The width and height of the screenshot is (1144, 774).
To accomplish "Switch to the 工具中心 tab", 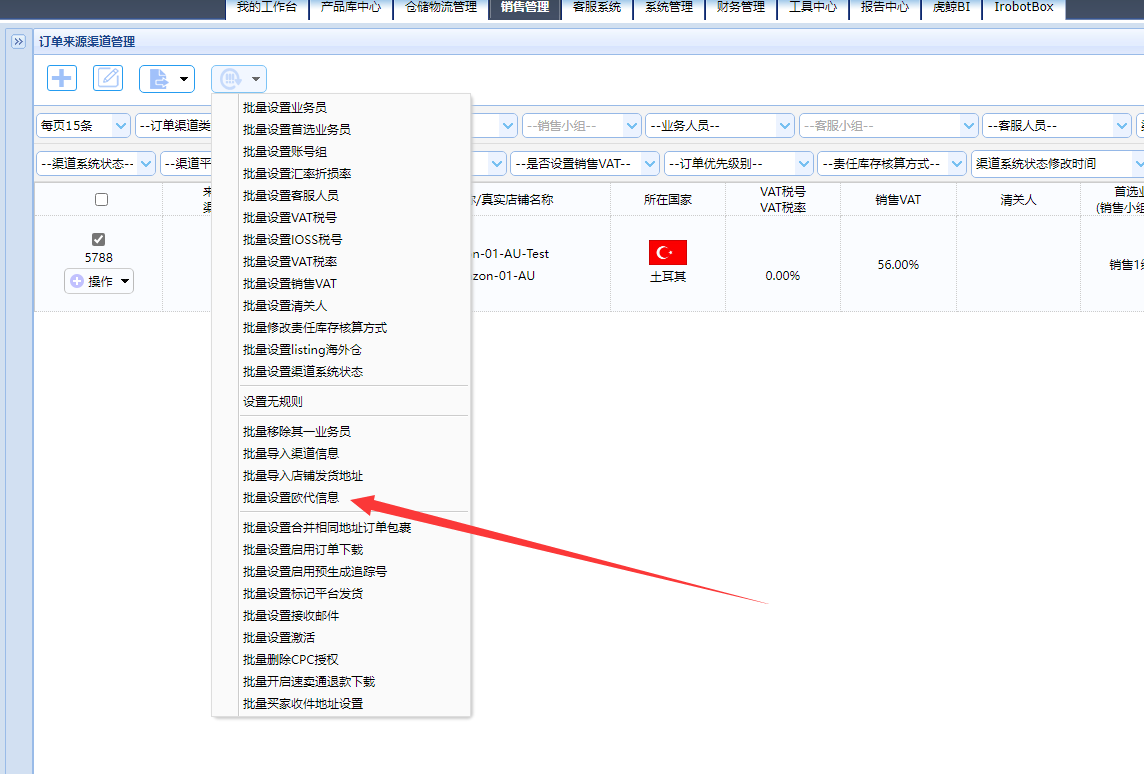I will point(813,7).
